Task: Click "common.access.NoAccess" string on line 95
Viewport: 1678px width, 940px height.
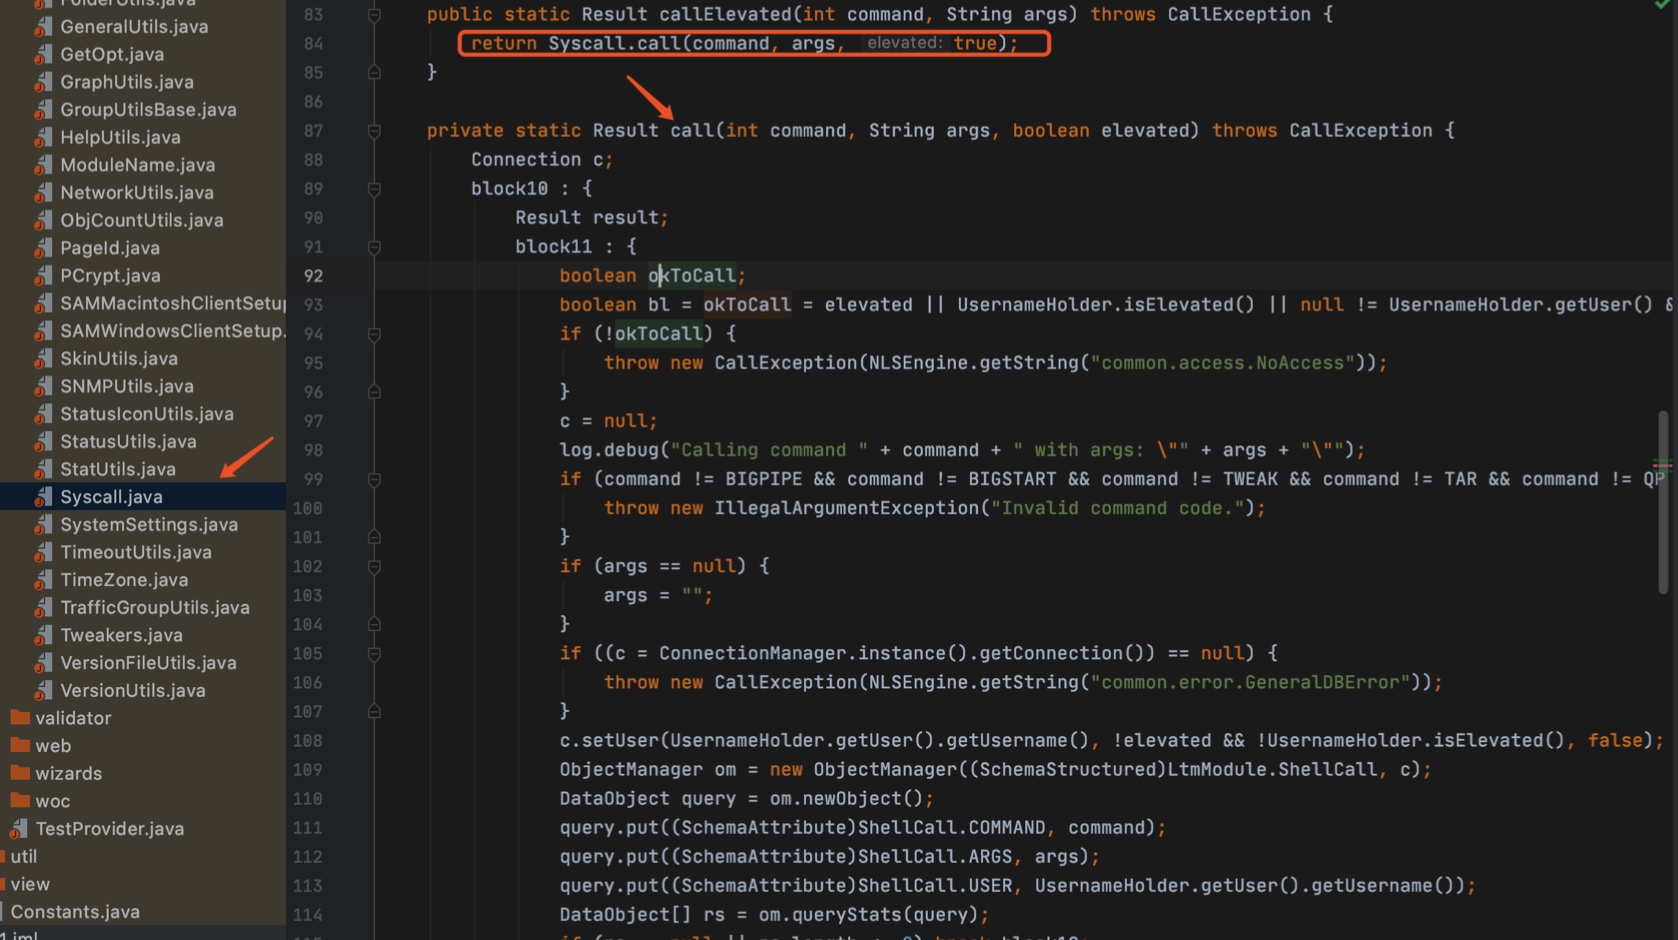Action: pyautogui.click(x=1222, y=363)
